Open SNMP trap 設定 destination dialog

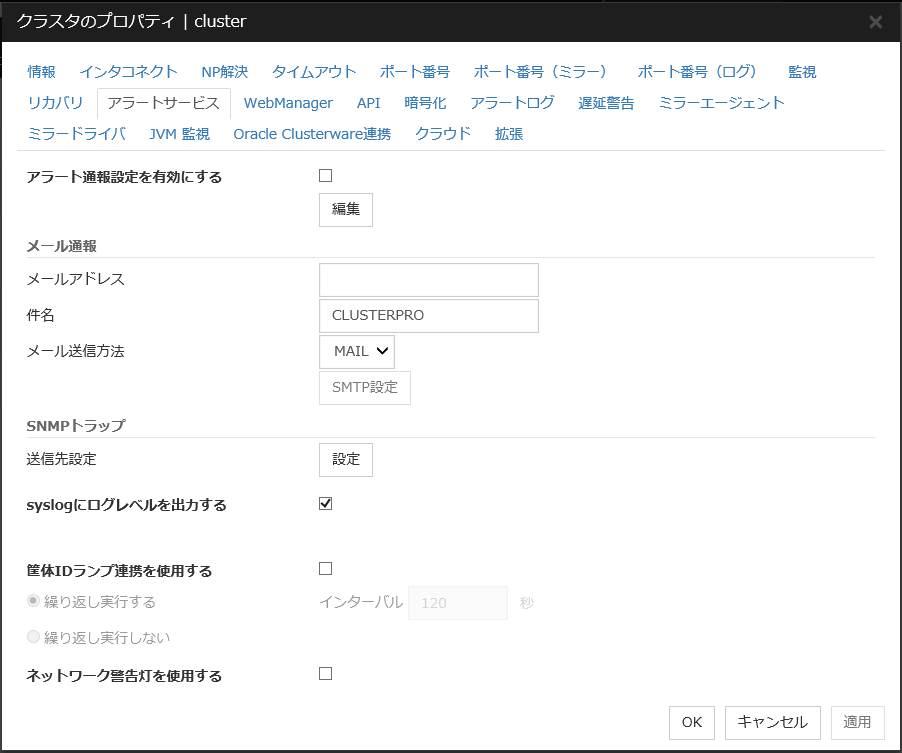(x=345, y=459)
